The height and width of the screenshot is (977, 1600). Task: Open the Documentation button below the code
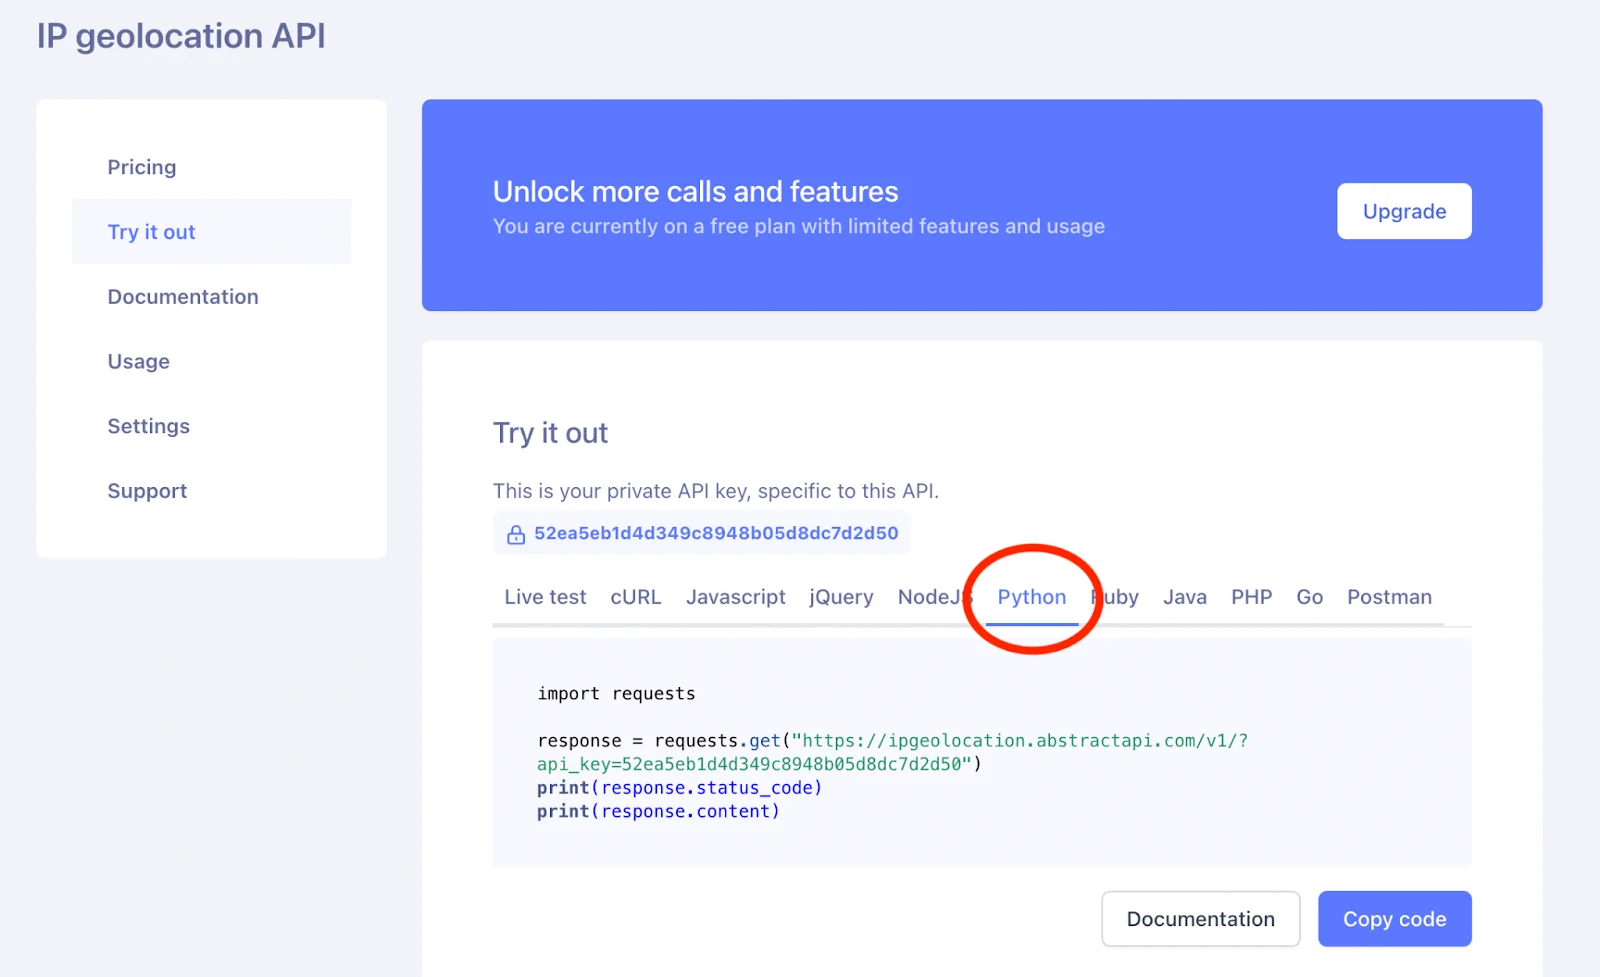coord(1200,918)
